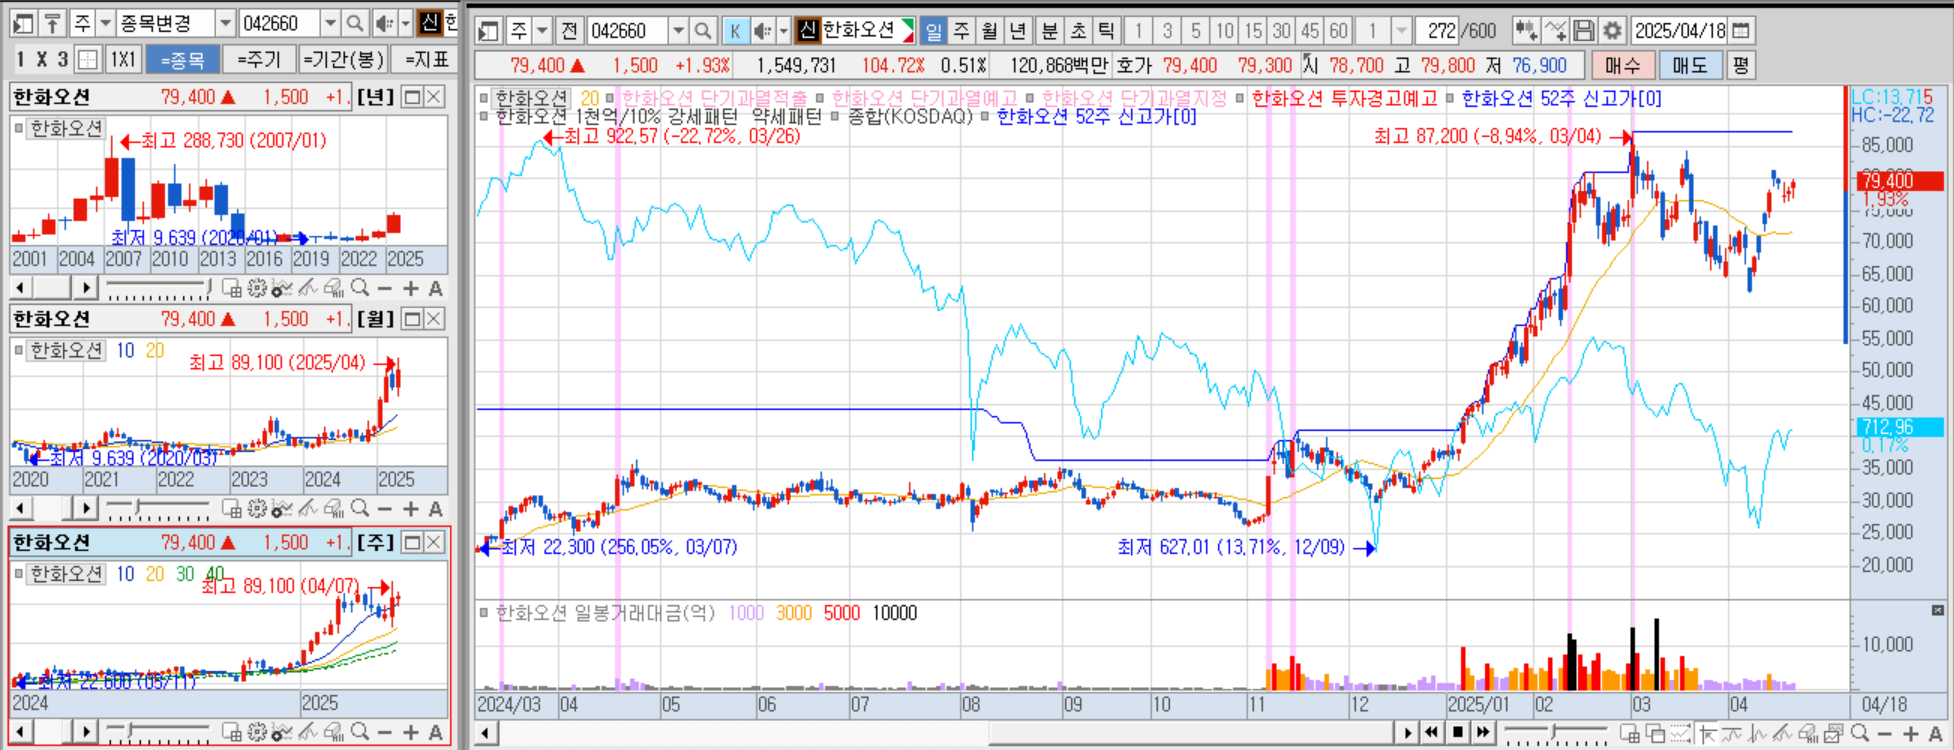Expand the main chart stock code dropdown arrow
The image size is (1954, 750).
pyautogui.click(x=678, y=31)
